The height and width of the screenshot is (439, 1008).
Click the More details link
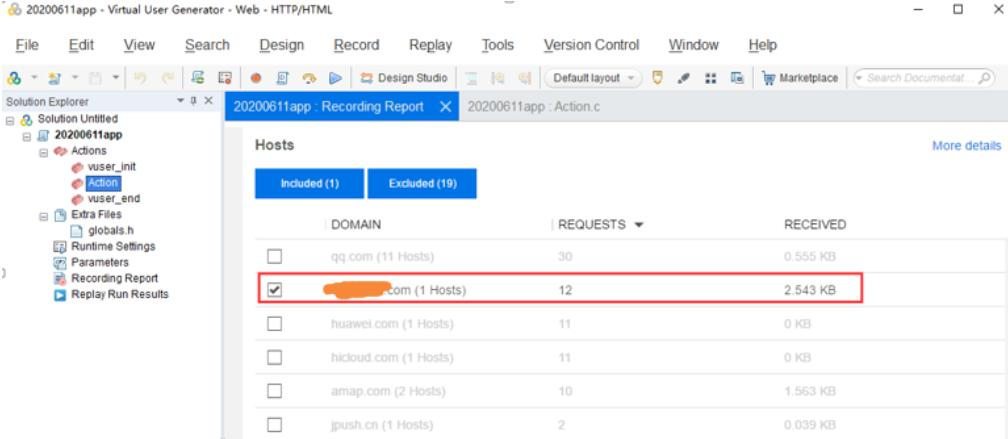tap(966, 146)
